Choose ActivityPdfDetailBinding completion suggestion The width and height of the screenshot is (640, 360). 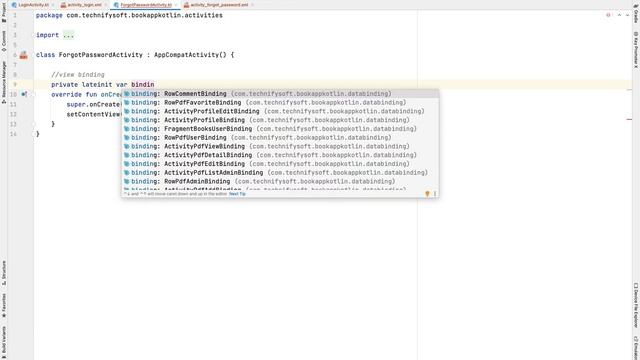(280, 155)
